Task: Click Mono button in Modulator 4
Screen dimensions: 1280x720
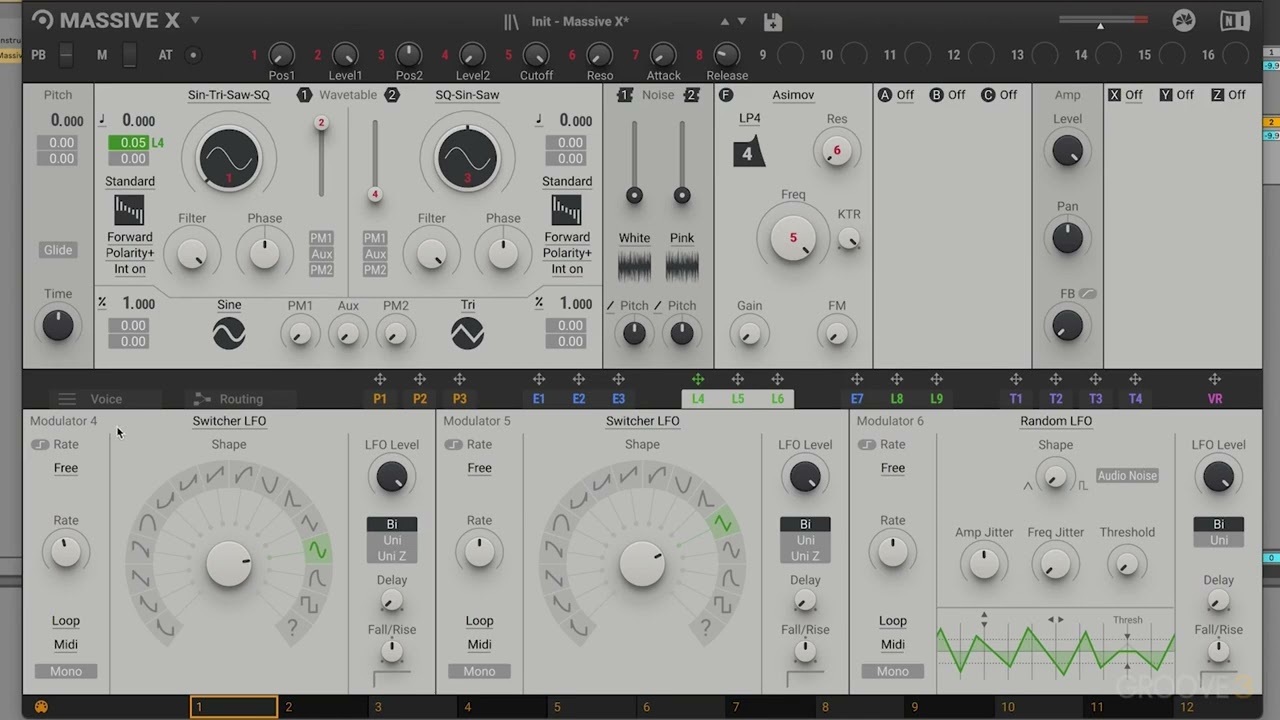Action: pos(66,671)
